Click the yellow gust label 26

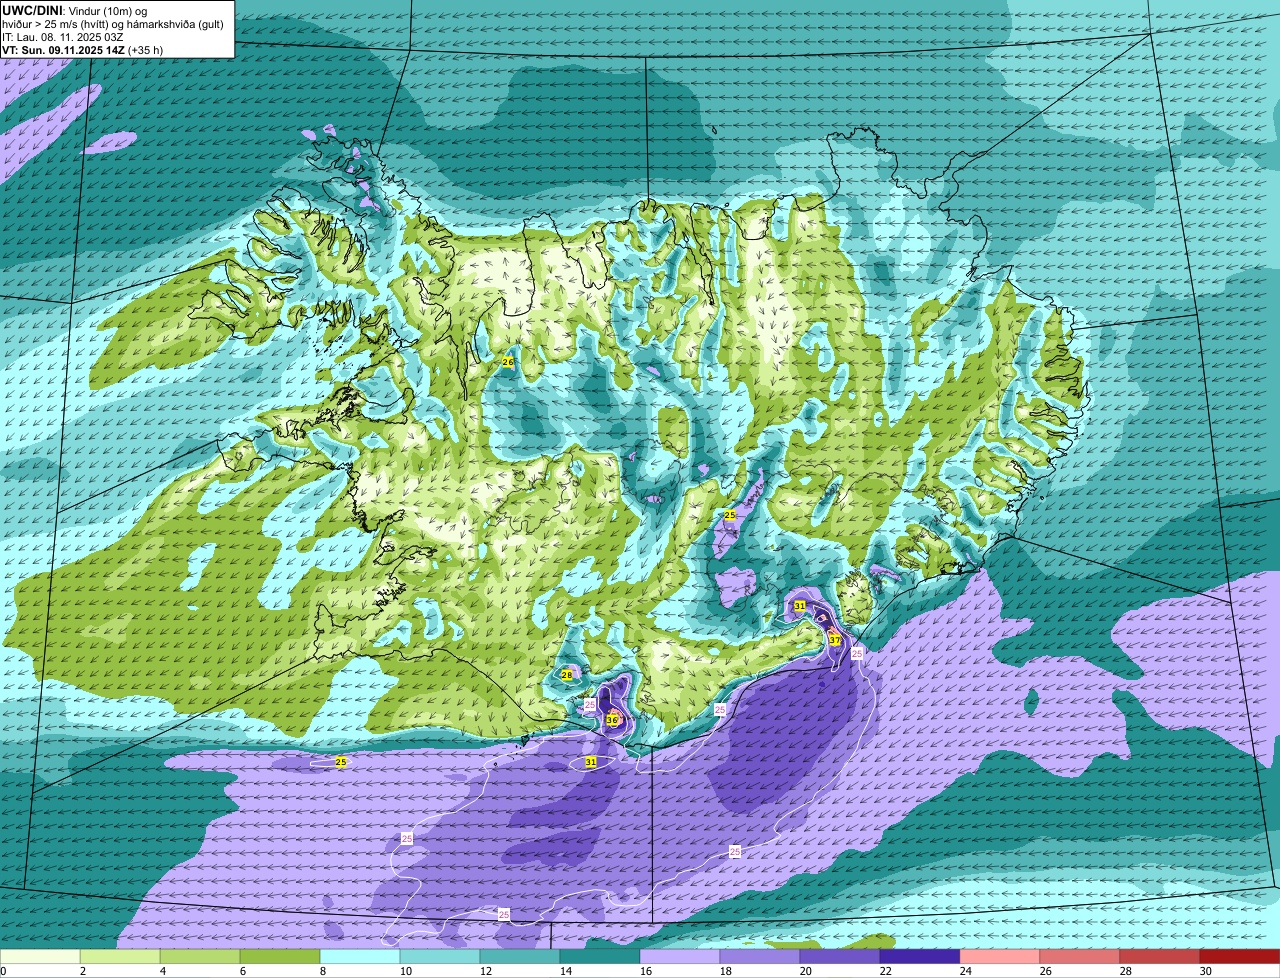507,362
